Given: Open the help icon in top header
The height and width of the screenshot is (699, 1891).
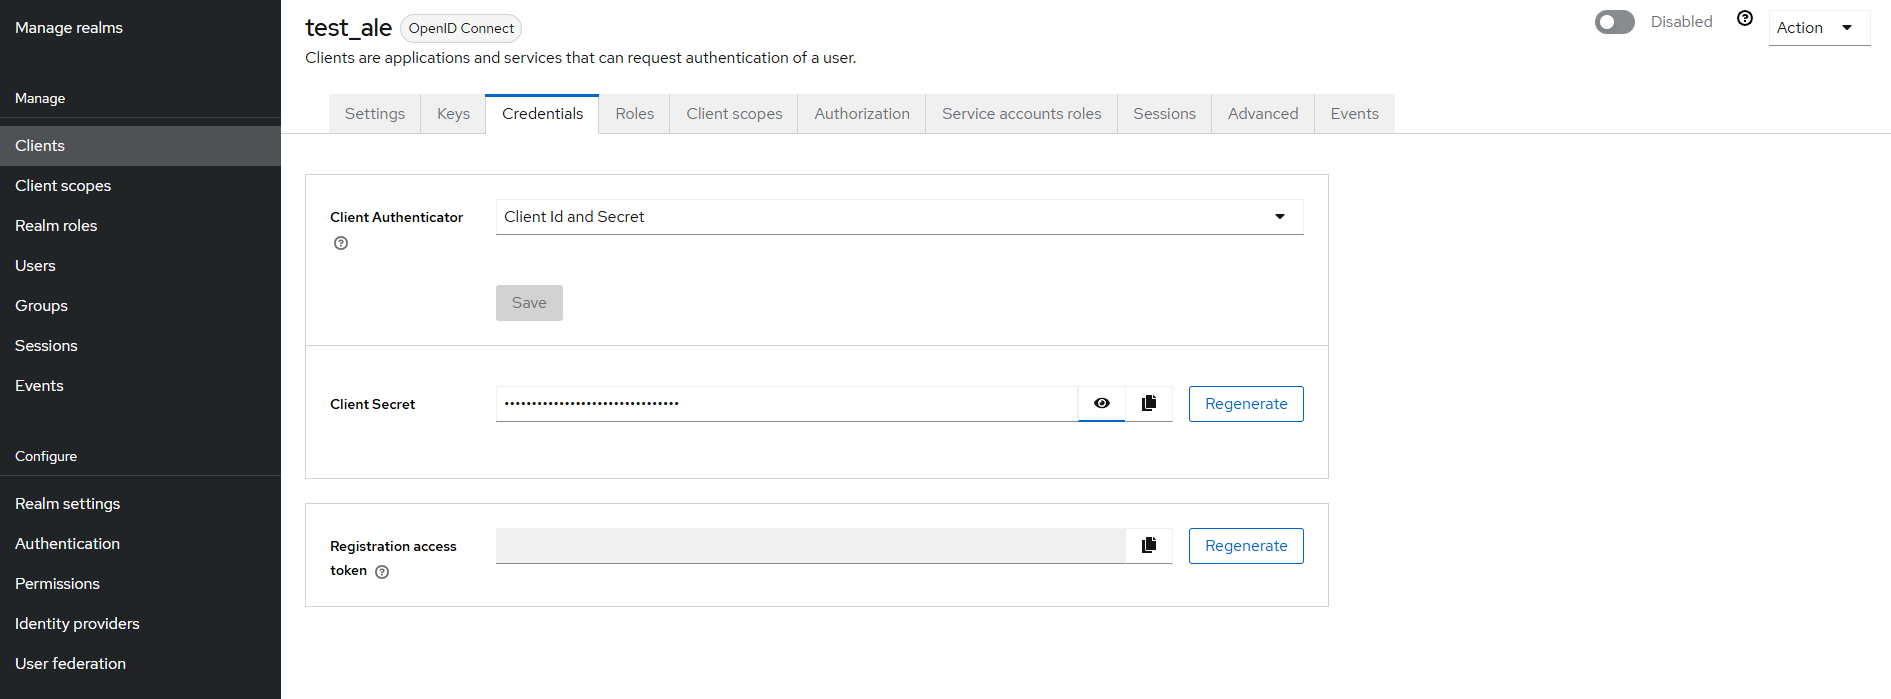Looking at the screenshot, I should [1745, 19].
